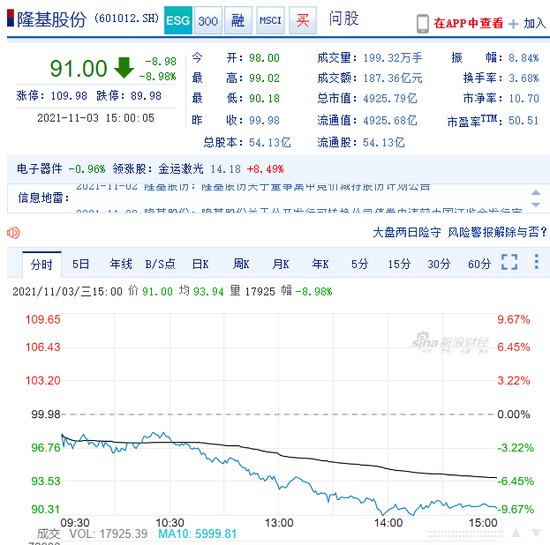550x545 pixels.
Task: Click the 涨停 value 109.98
Action: [x=69, y=96]
